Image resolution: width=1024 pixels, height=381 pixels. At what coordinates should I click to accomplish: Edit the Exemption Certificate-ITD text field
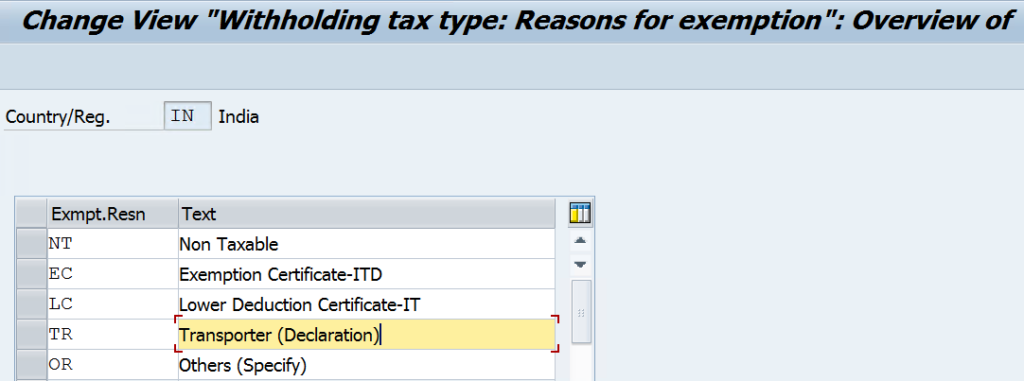pos(366,274)
